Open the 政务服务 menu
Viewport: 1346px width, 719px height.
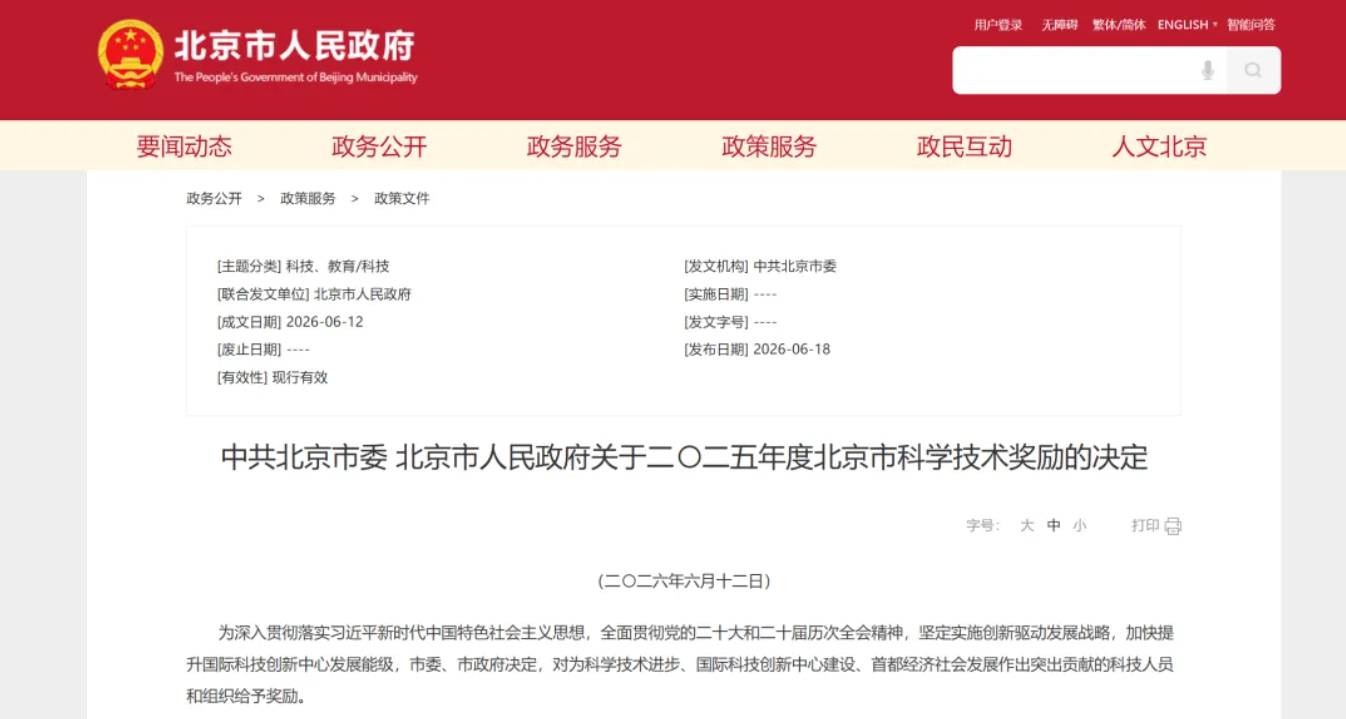[x=574, y=147]
